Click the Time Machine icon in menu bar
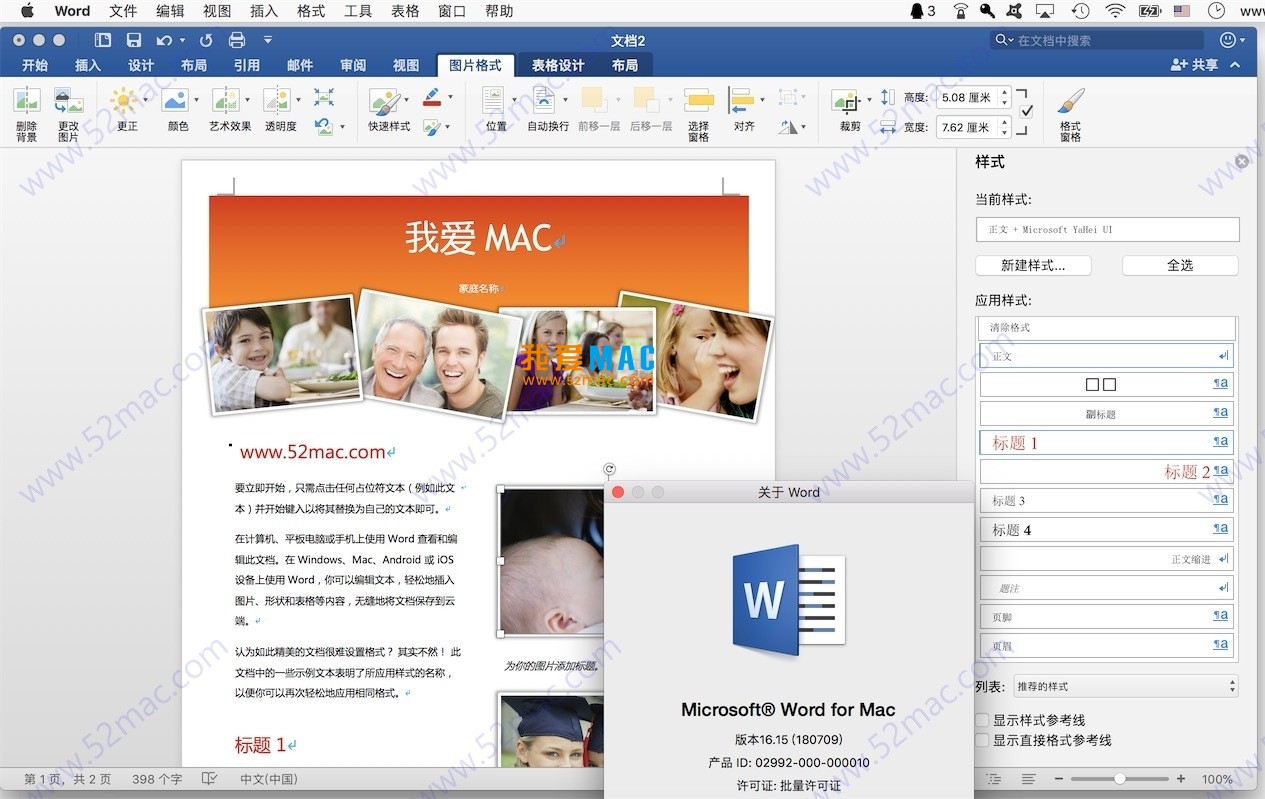This screenshot has height=799, width=1265. pos(1080,11)
